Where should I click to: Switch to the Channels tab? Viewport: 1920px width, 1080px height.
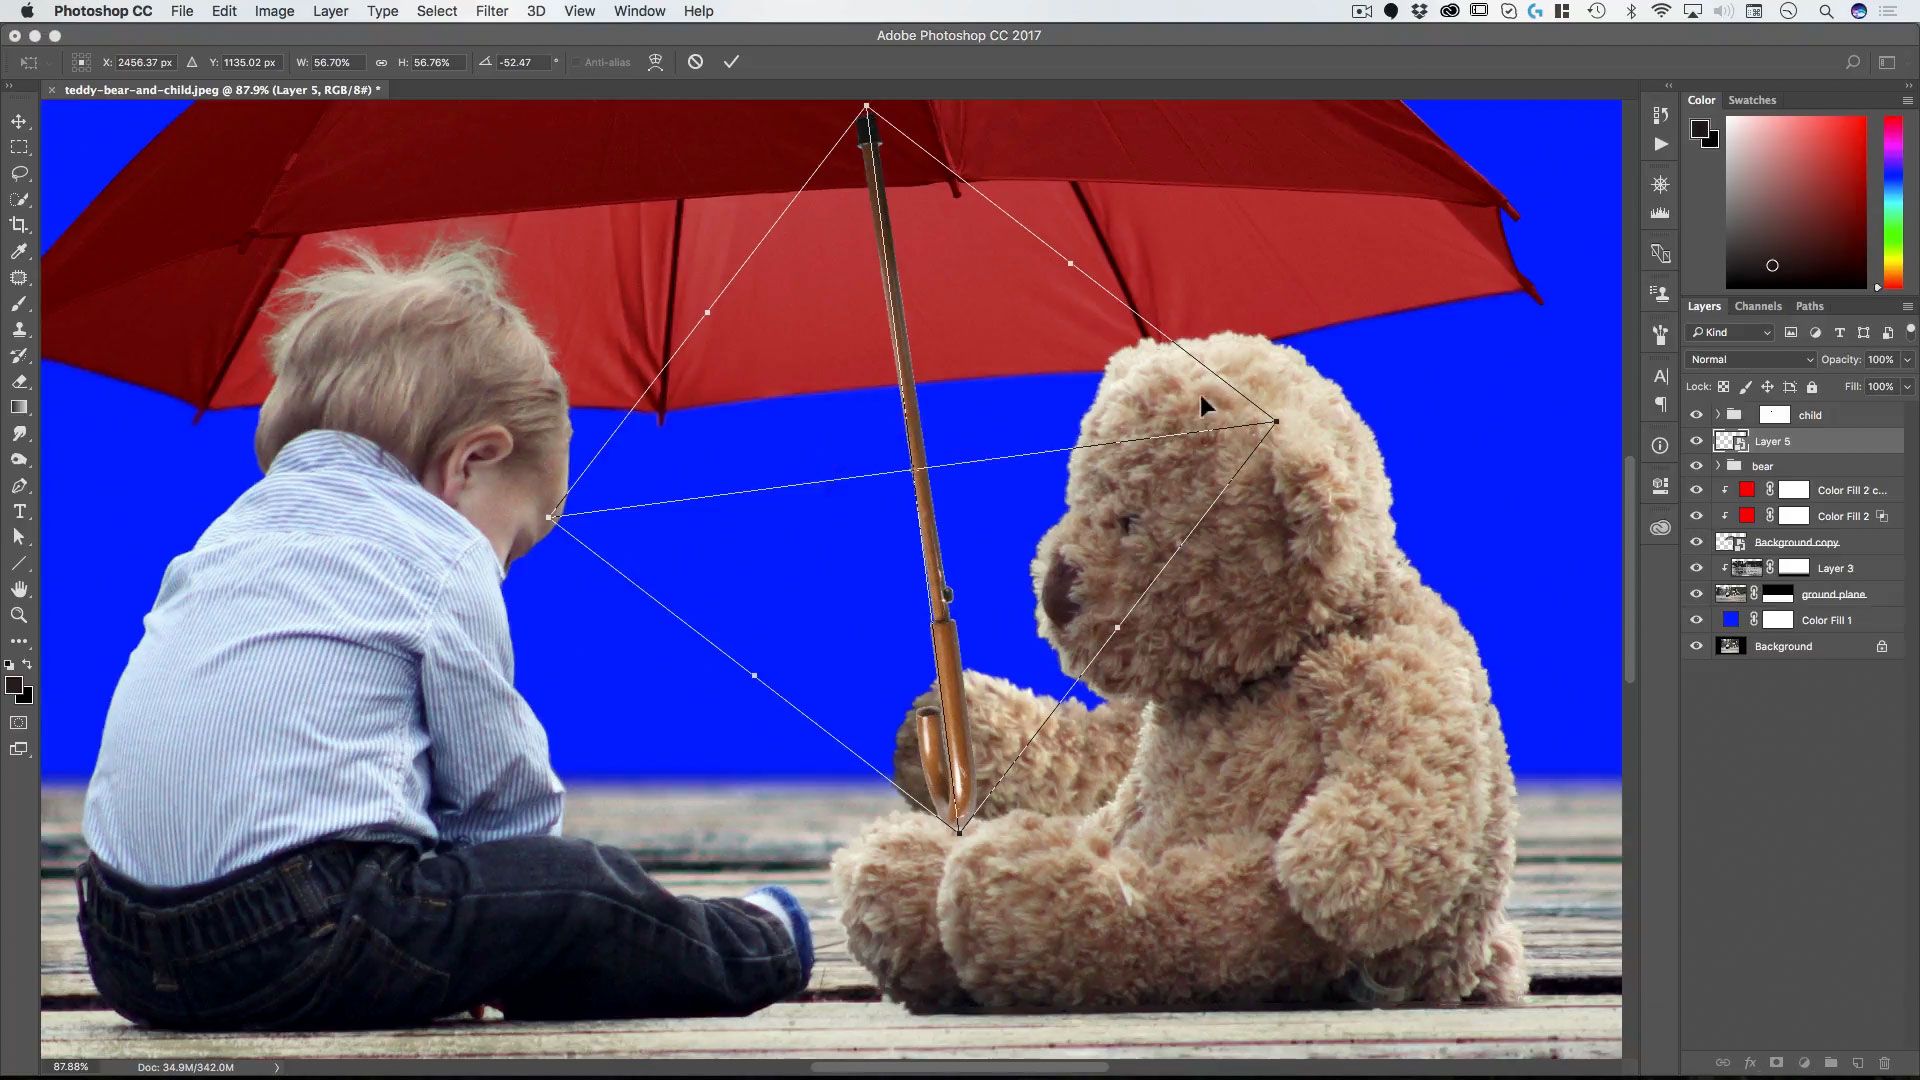pos(1757,306)
